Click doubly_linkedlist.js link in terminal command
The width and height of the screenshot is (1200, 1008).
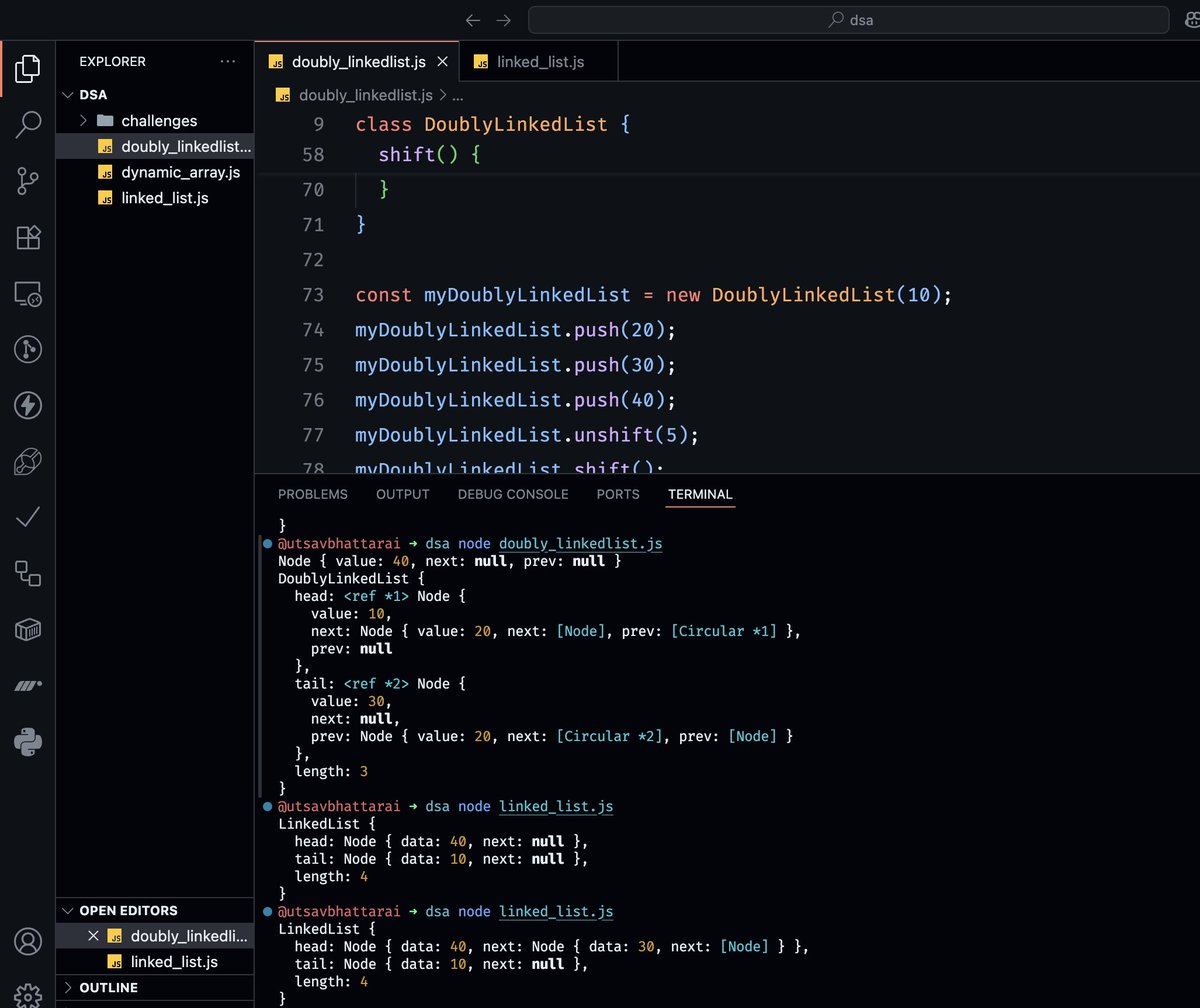point(581,543)
